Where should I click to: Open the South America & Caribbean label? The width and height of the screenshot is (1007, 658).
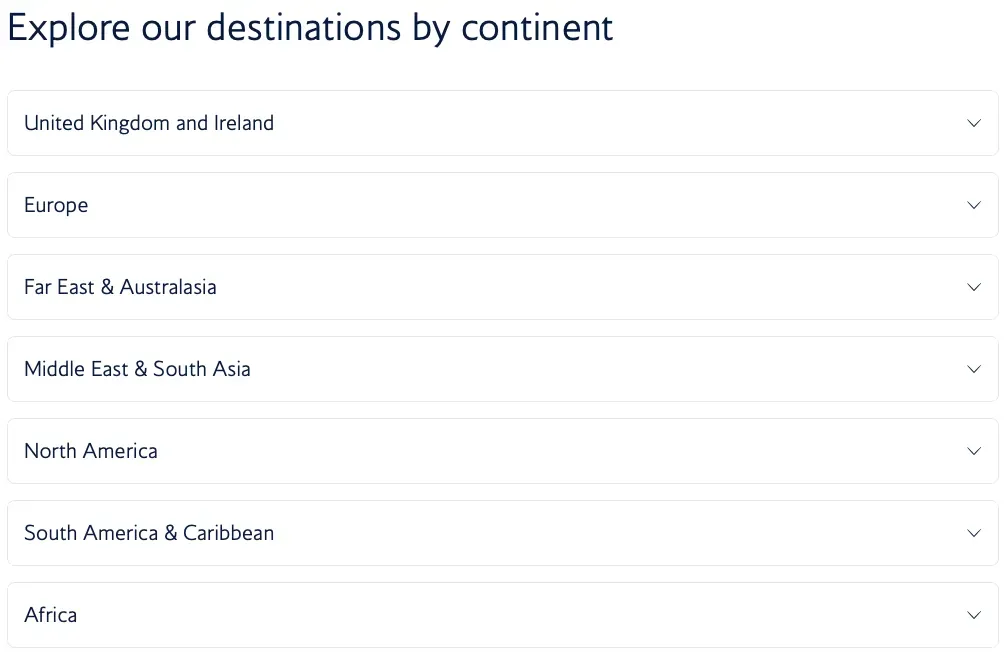pyautogui.click(x=149, y=533)
